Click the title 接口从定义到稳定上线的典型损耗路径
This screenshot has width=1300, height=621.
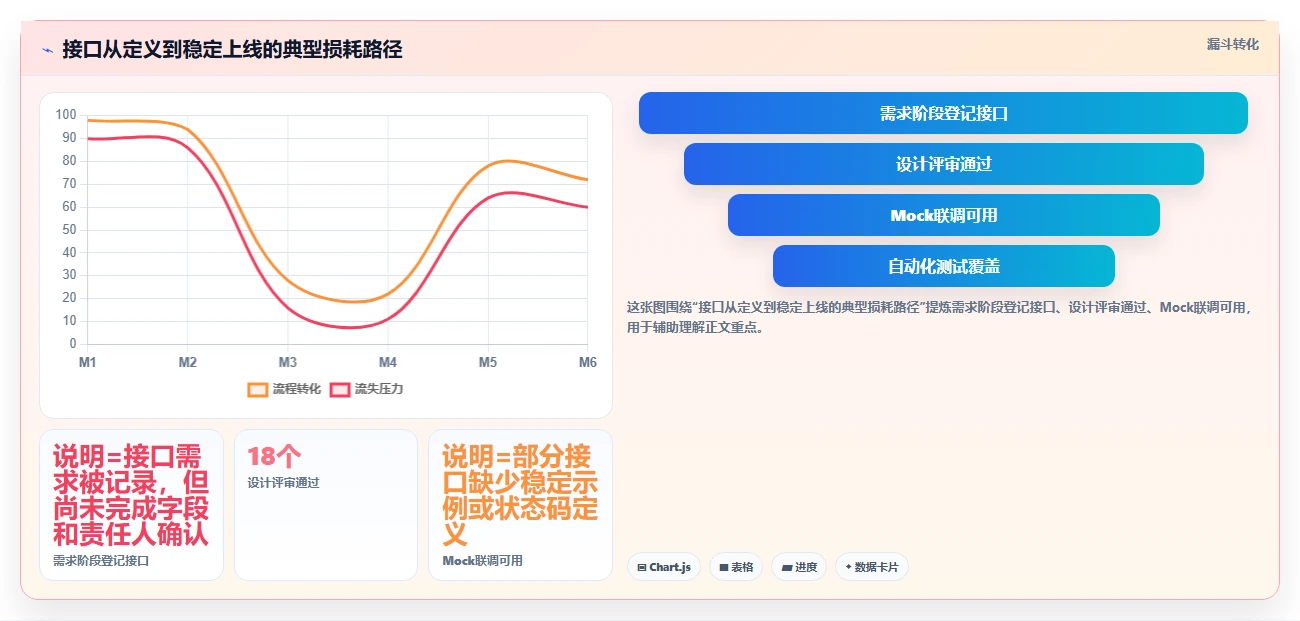[232, 49]
